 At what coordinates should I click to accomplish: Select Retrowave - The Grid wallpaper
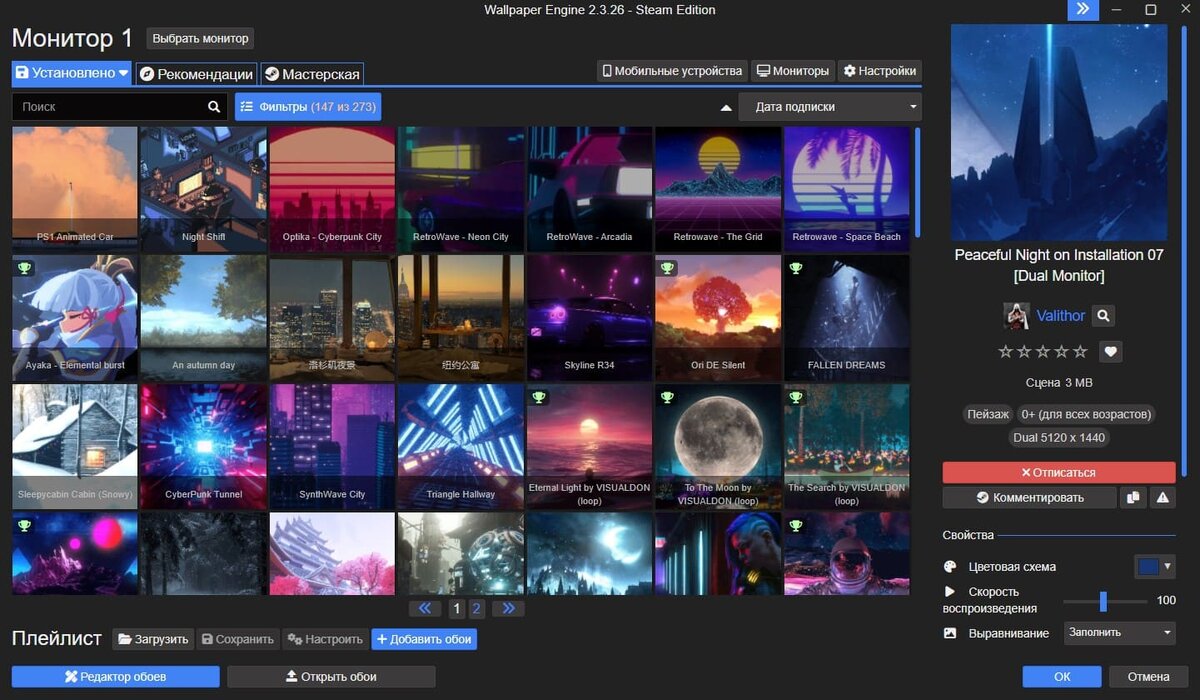click(718, 188)
